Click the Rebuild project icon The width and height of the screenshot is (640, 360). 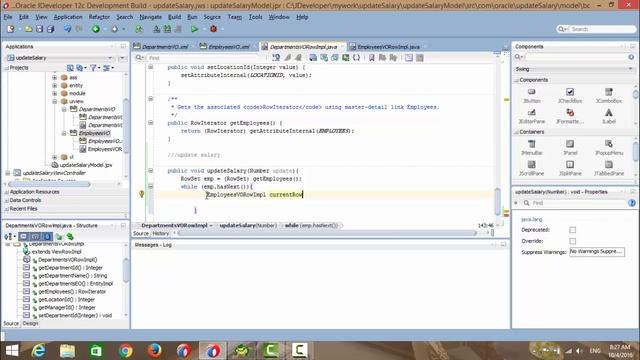tap(167, 29)
